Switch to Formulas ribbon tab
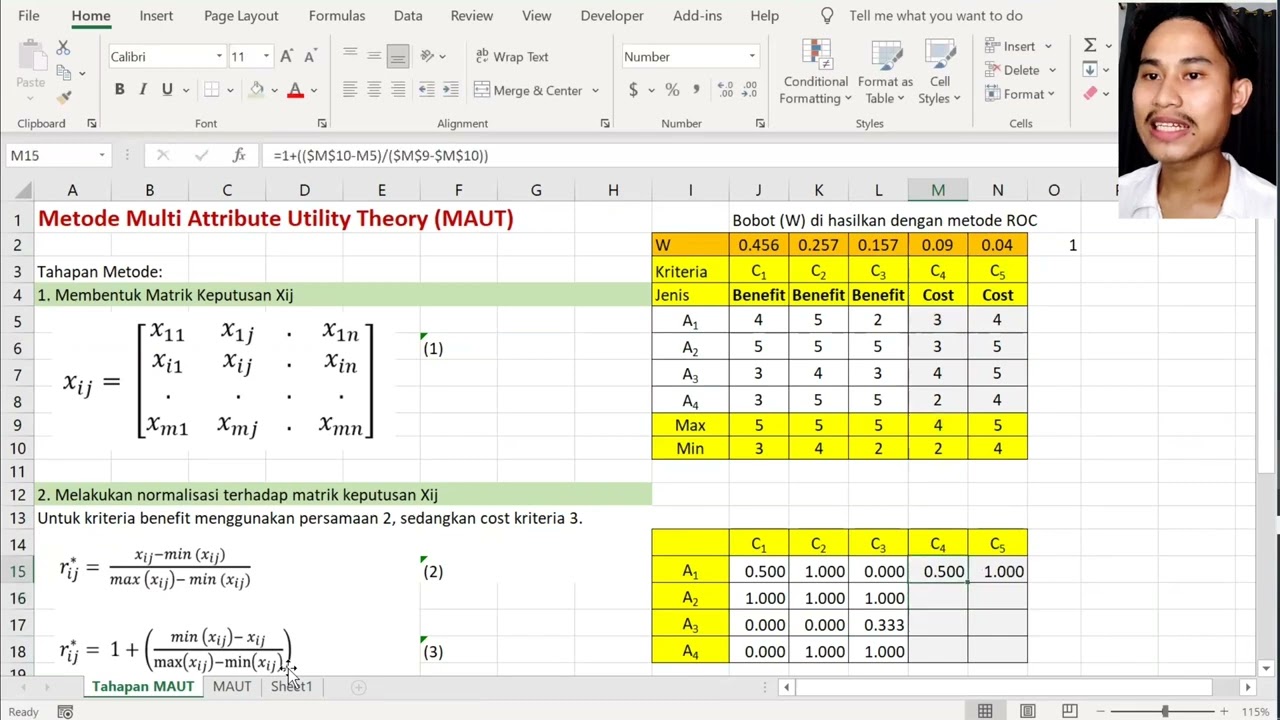The height and width of the screenshot is (720, 1280). (337, 15)
